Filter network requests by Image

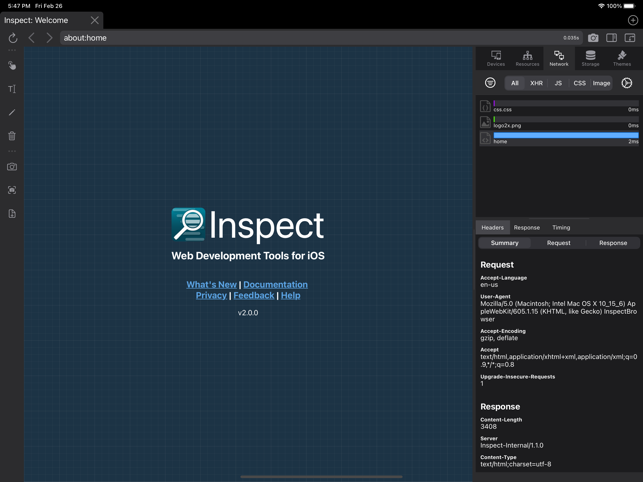601,83
